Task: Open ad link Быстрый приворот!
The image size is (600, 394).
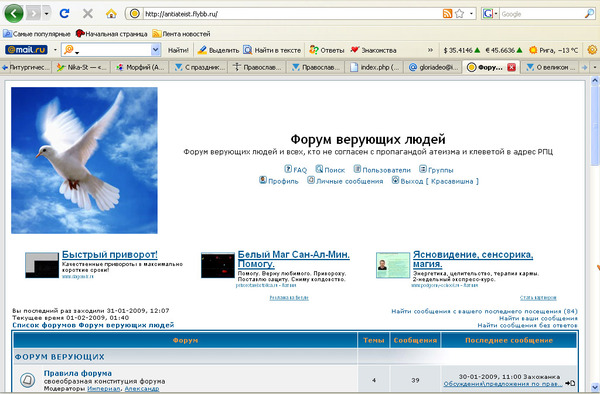Action: pos(109,254)
